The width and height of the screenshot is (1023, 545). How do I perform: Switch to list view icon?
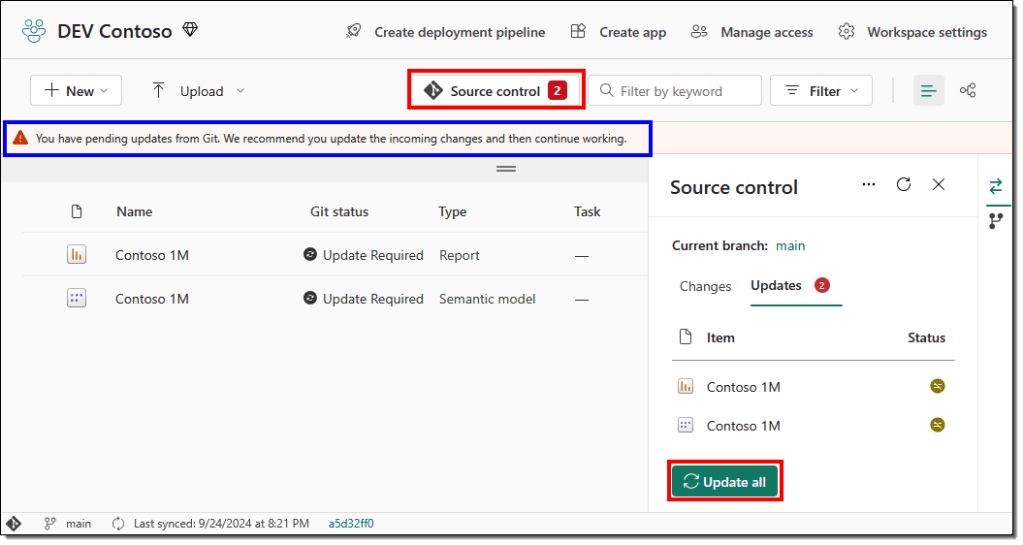tap(928, 91)
